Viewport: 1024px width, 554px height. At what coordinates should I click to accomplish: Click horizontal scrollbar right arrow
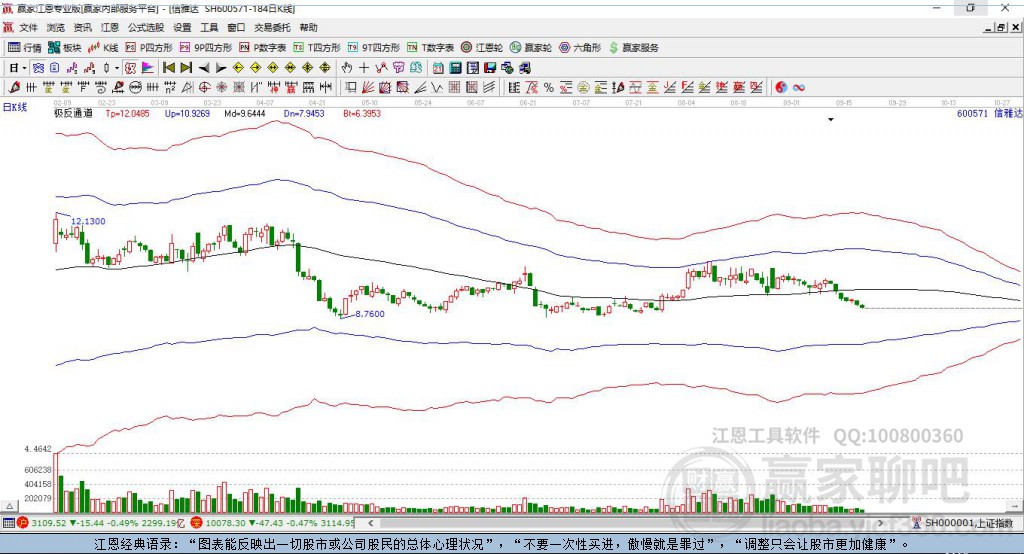[x=880, y=523]
